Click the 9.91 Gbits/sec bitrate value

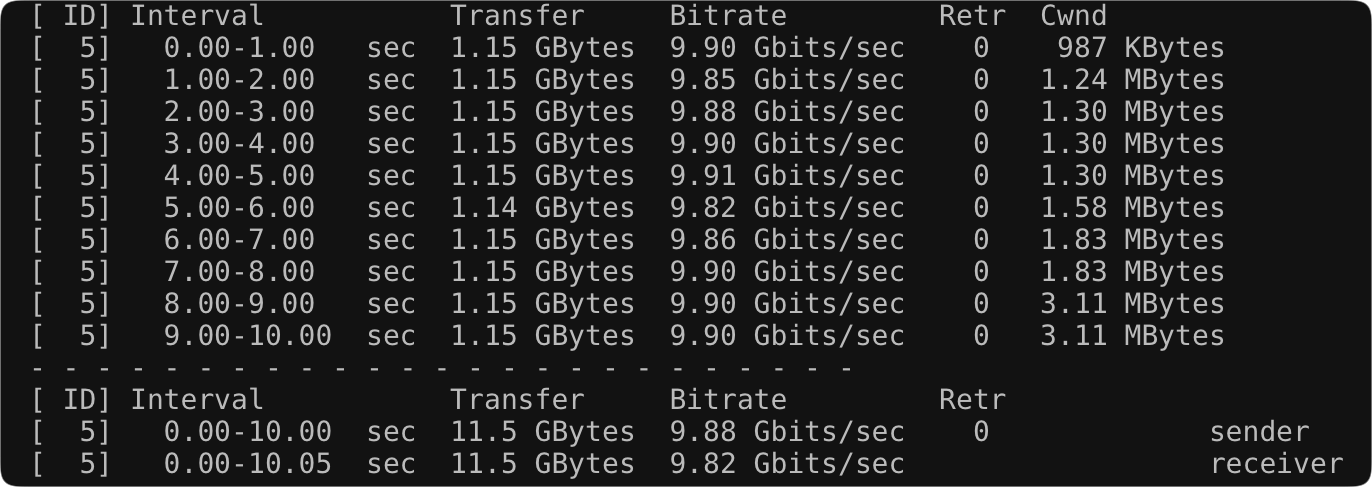click(787, 176)
